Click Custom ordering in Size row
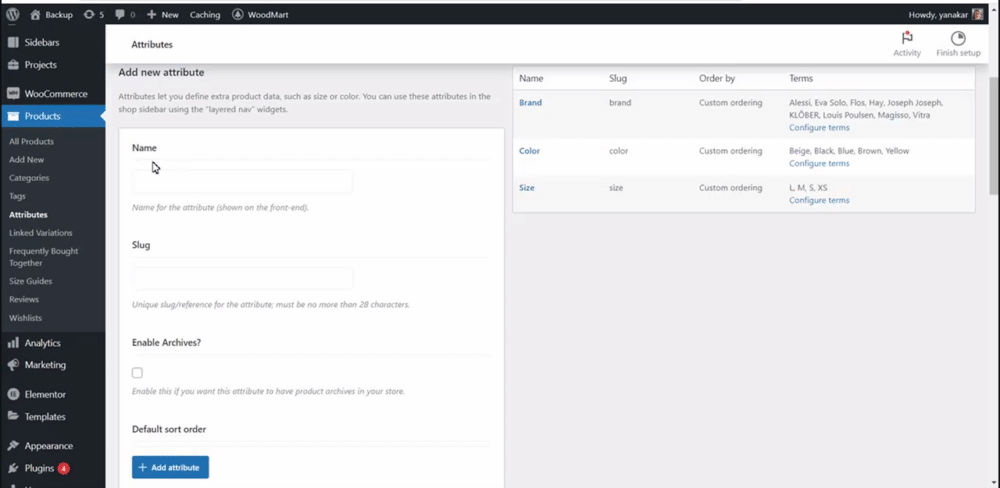 (x=730, y=188)
